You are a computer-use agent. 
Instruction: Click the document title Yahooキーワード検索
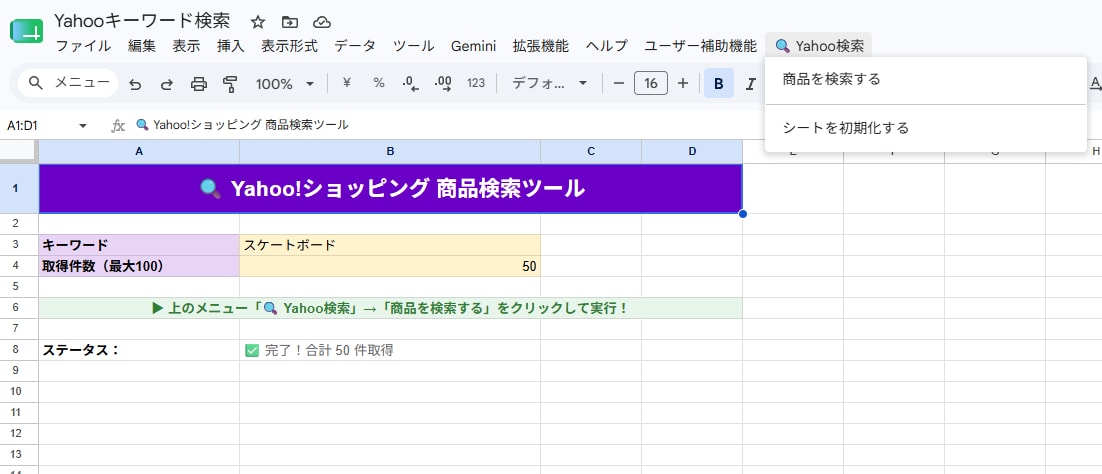pos(142,21)
